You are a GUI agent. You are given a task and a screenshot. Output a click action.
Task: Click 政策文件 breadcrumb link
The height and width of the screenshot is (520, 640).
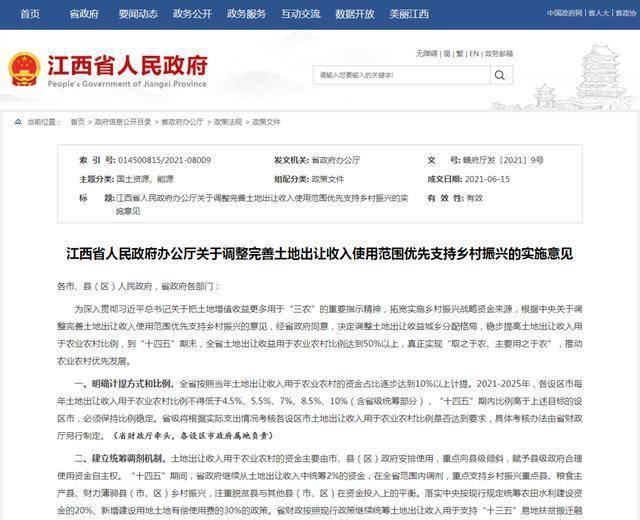[266, 122]
